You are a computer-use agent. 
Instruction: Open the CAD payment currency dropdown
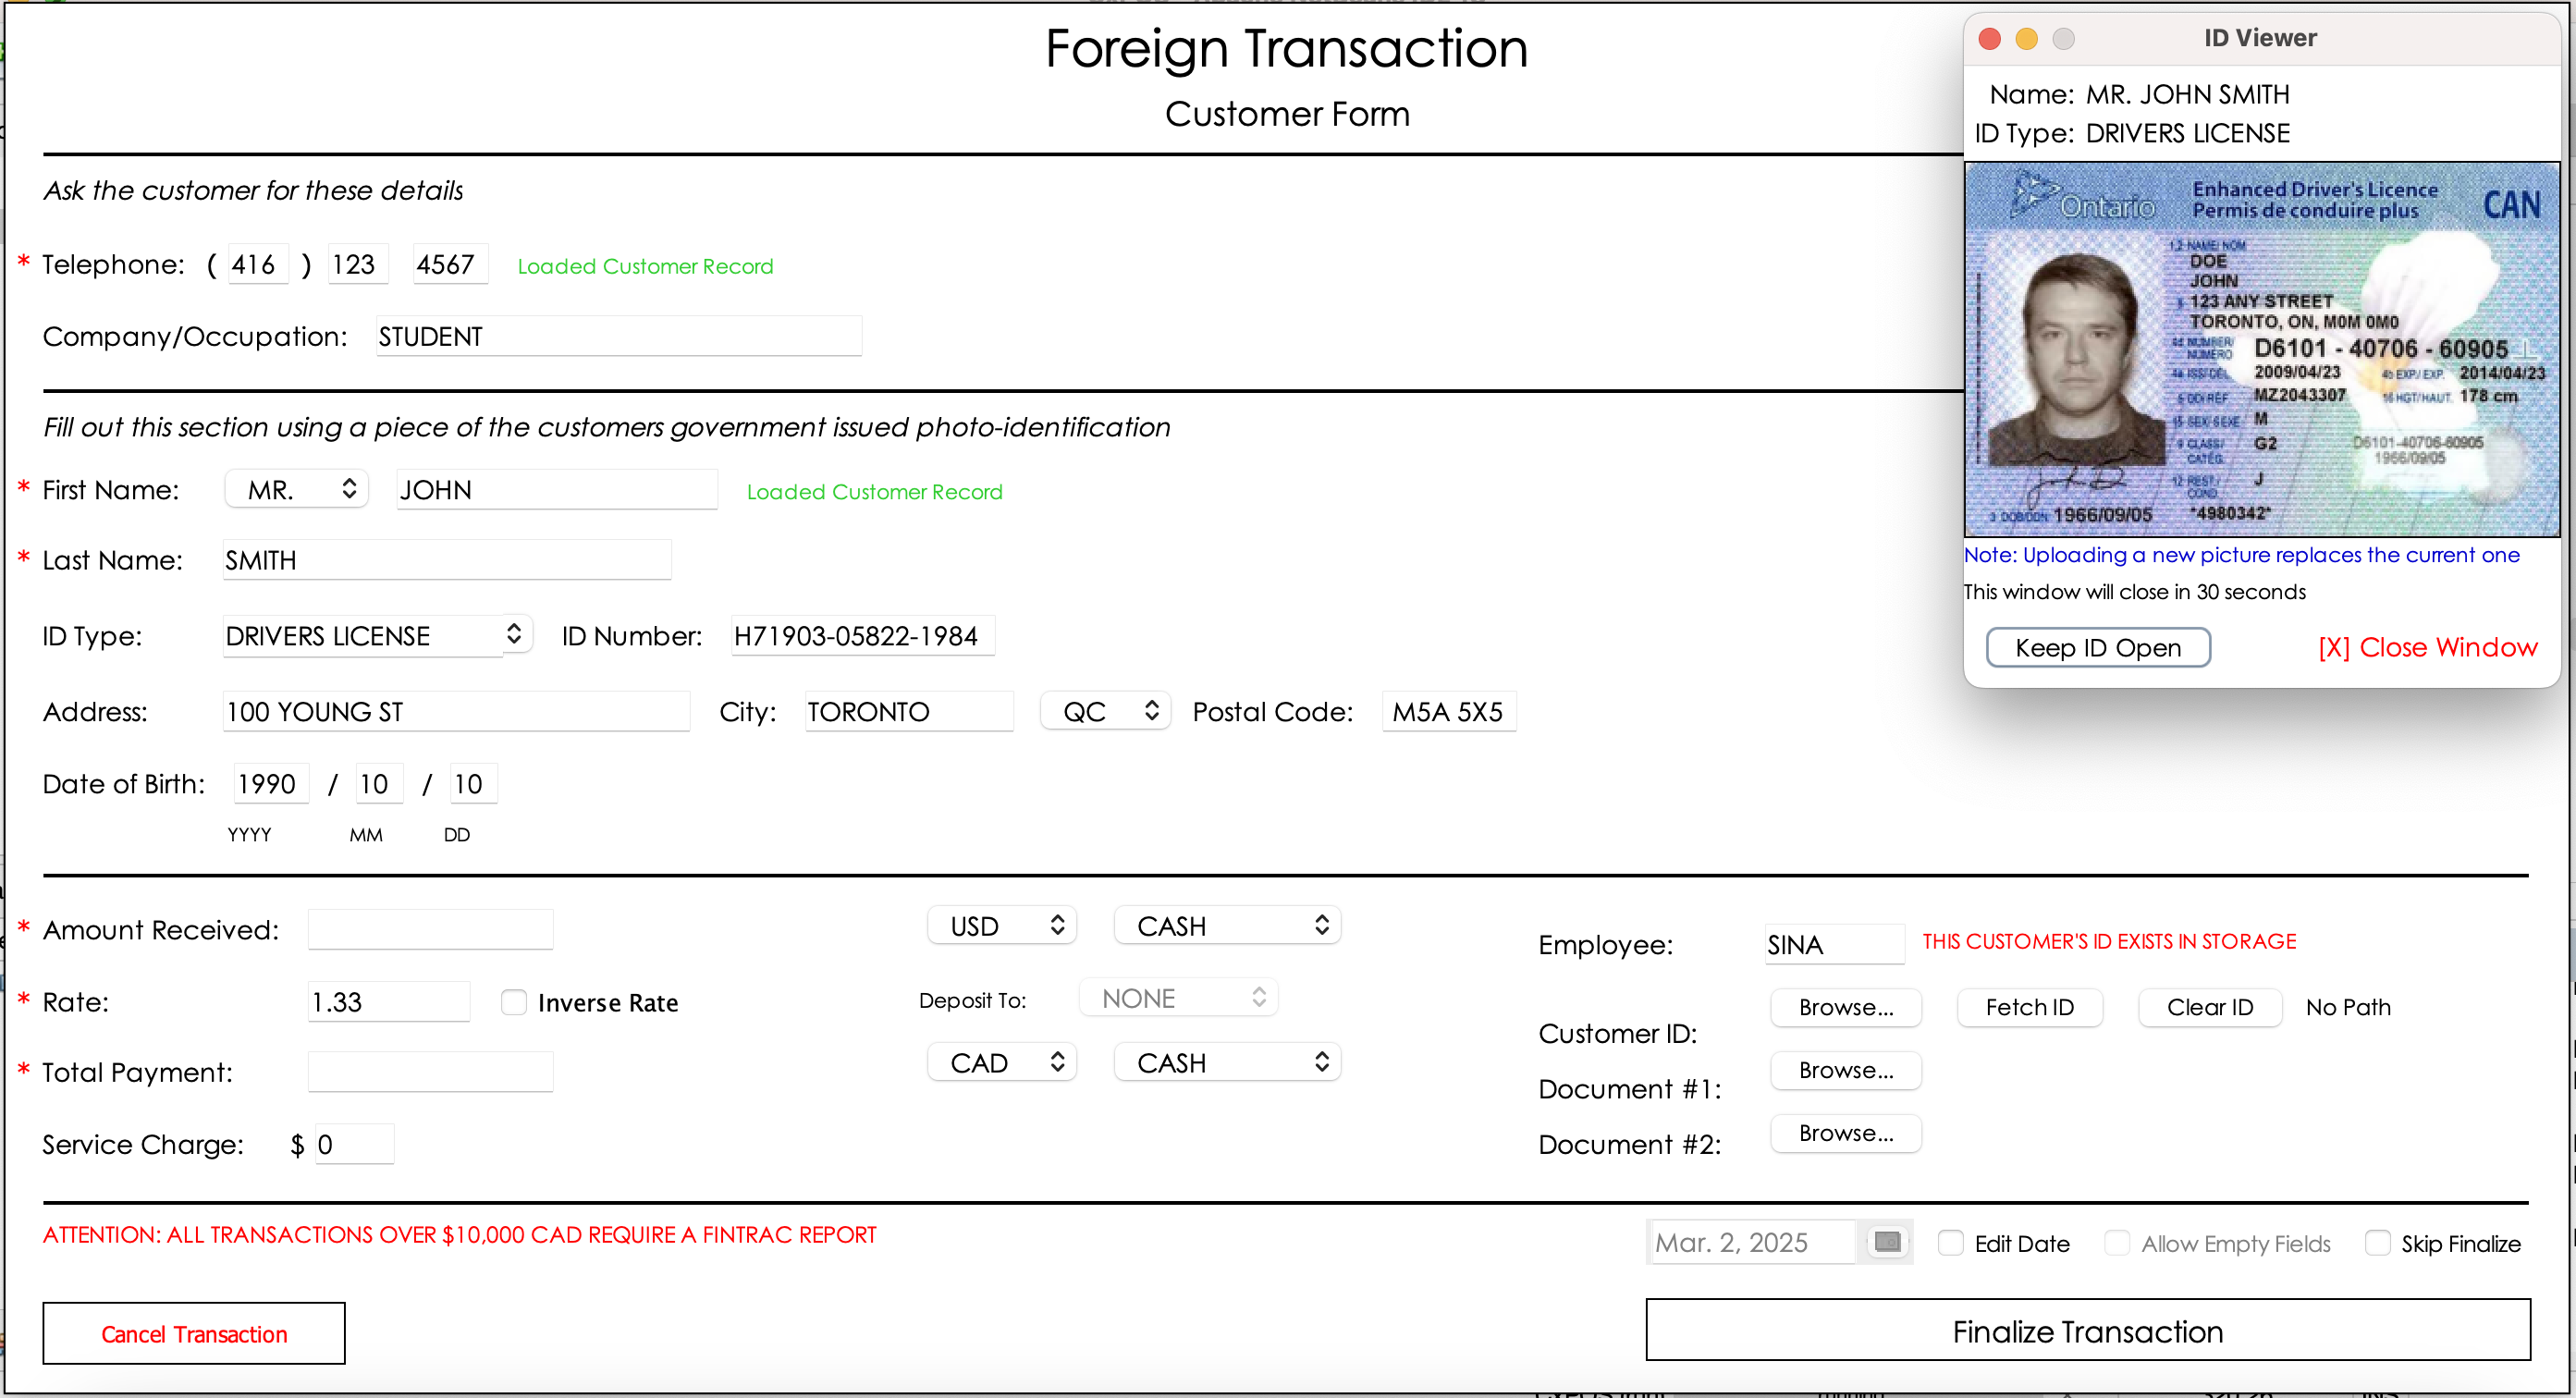[x=1003, y=1063]
